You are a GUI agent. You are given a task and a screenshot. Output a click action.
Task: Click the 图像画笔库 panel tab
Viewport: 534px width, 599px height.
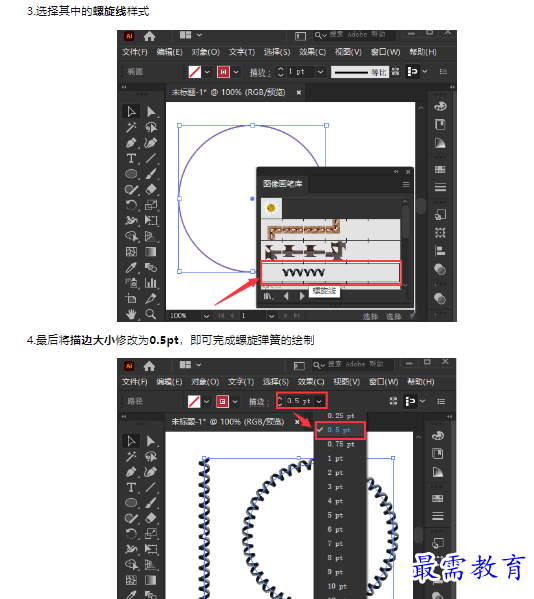pos(283,184)
